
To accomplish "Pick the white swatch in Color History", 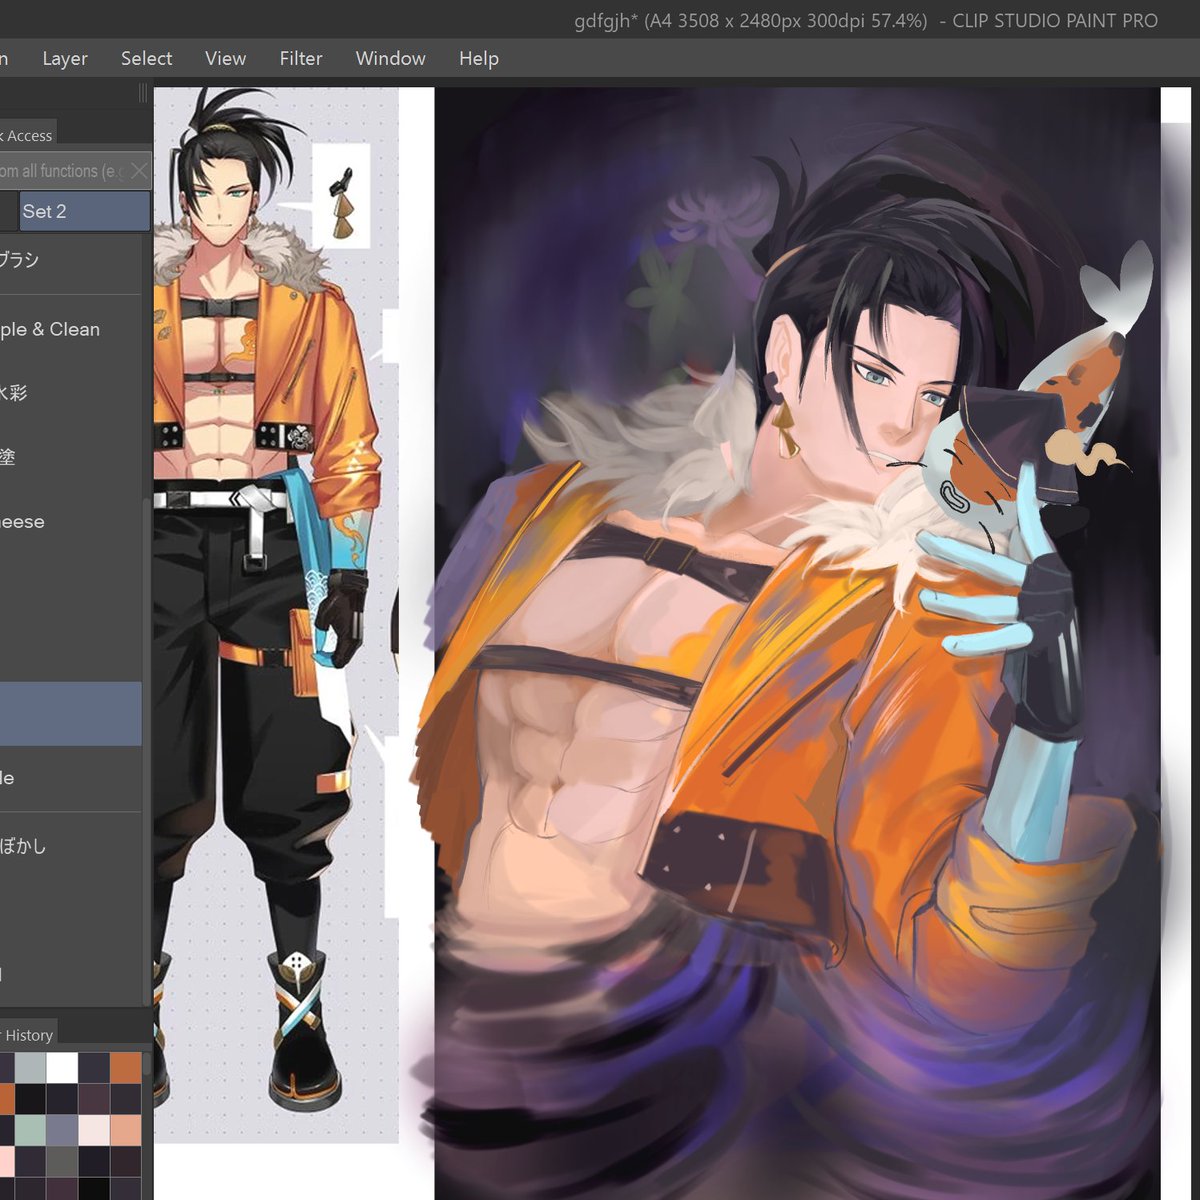I will click(x=62, y=1068).
